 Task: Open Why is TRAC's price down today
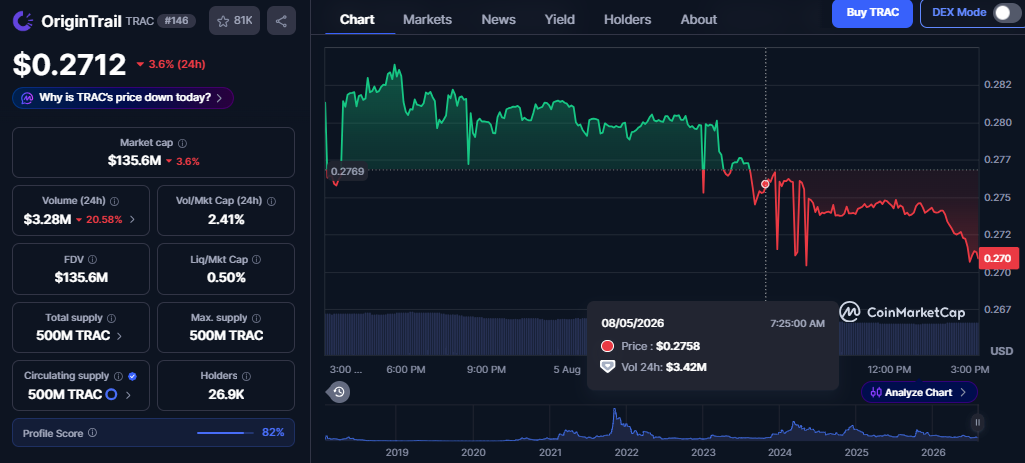pos(123,98)
